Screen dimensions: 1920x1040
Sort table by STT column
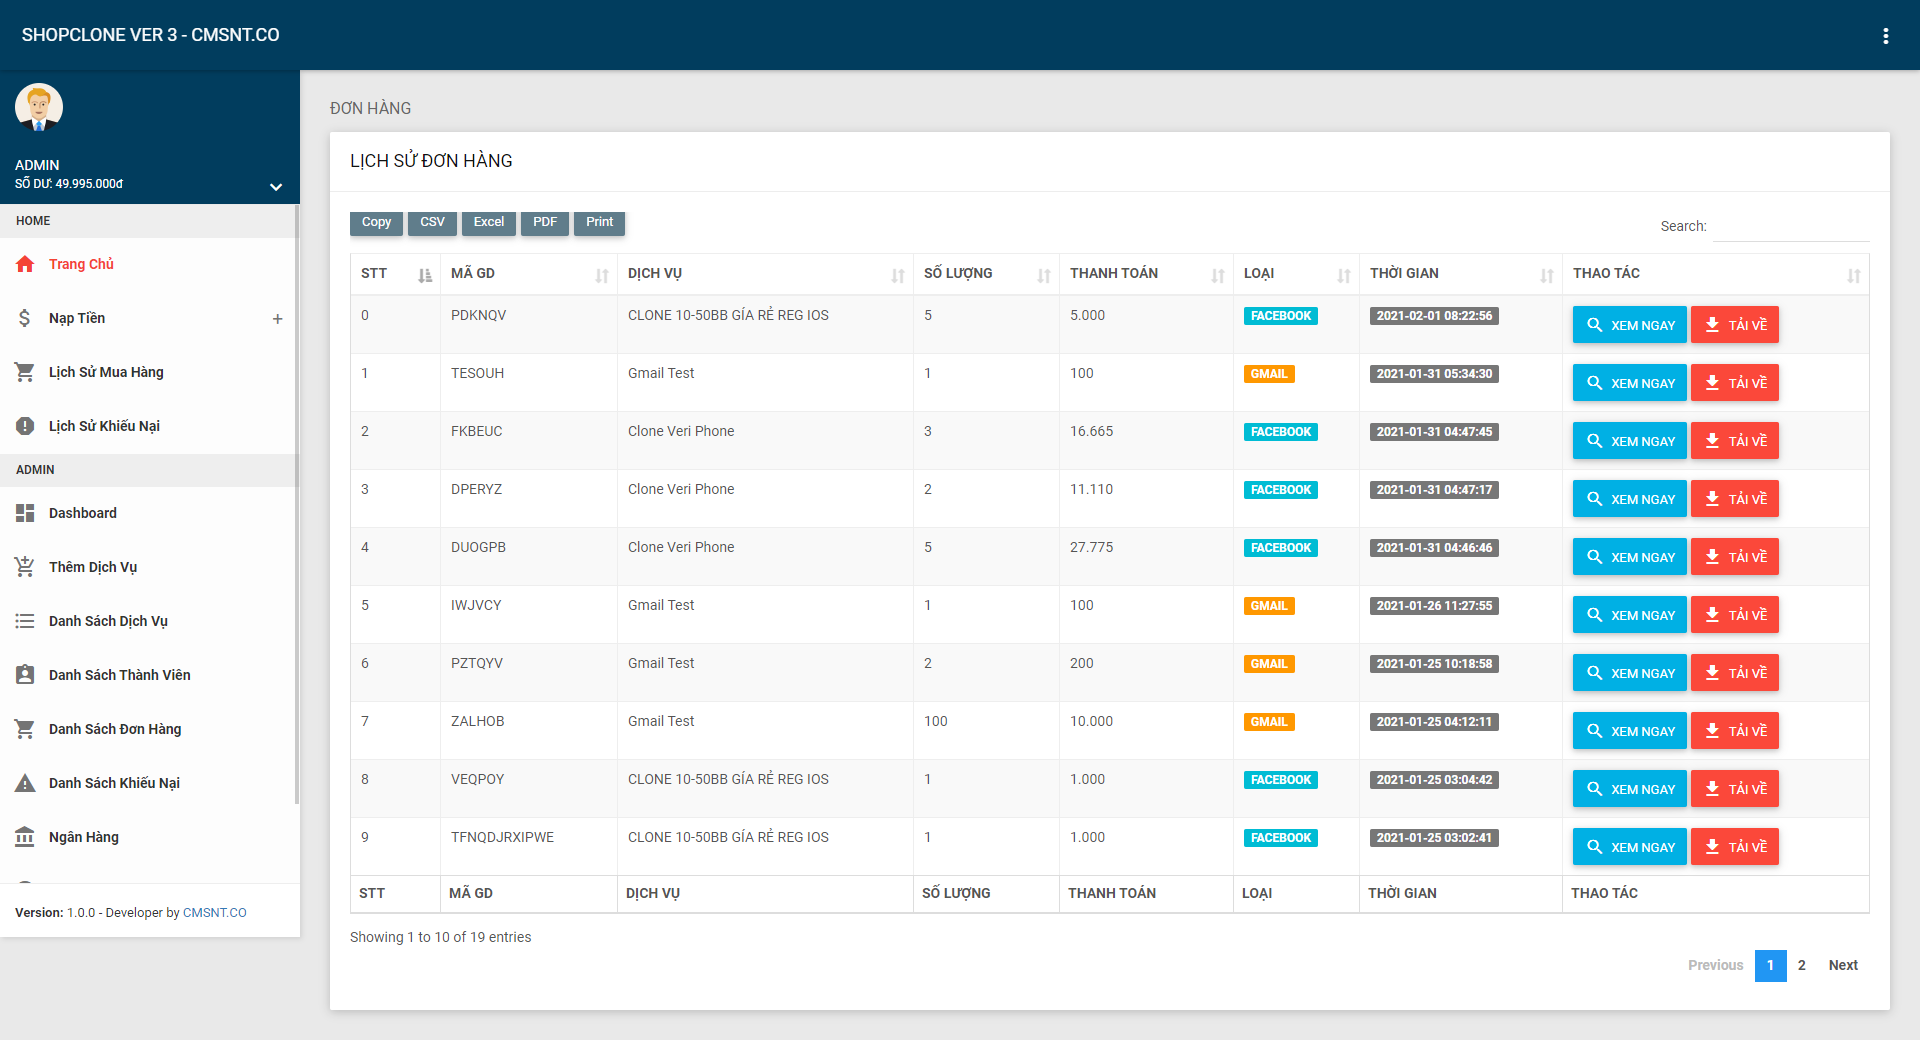[395, 274]
